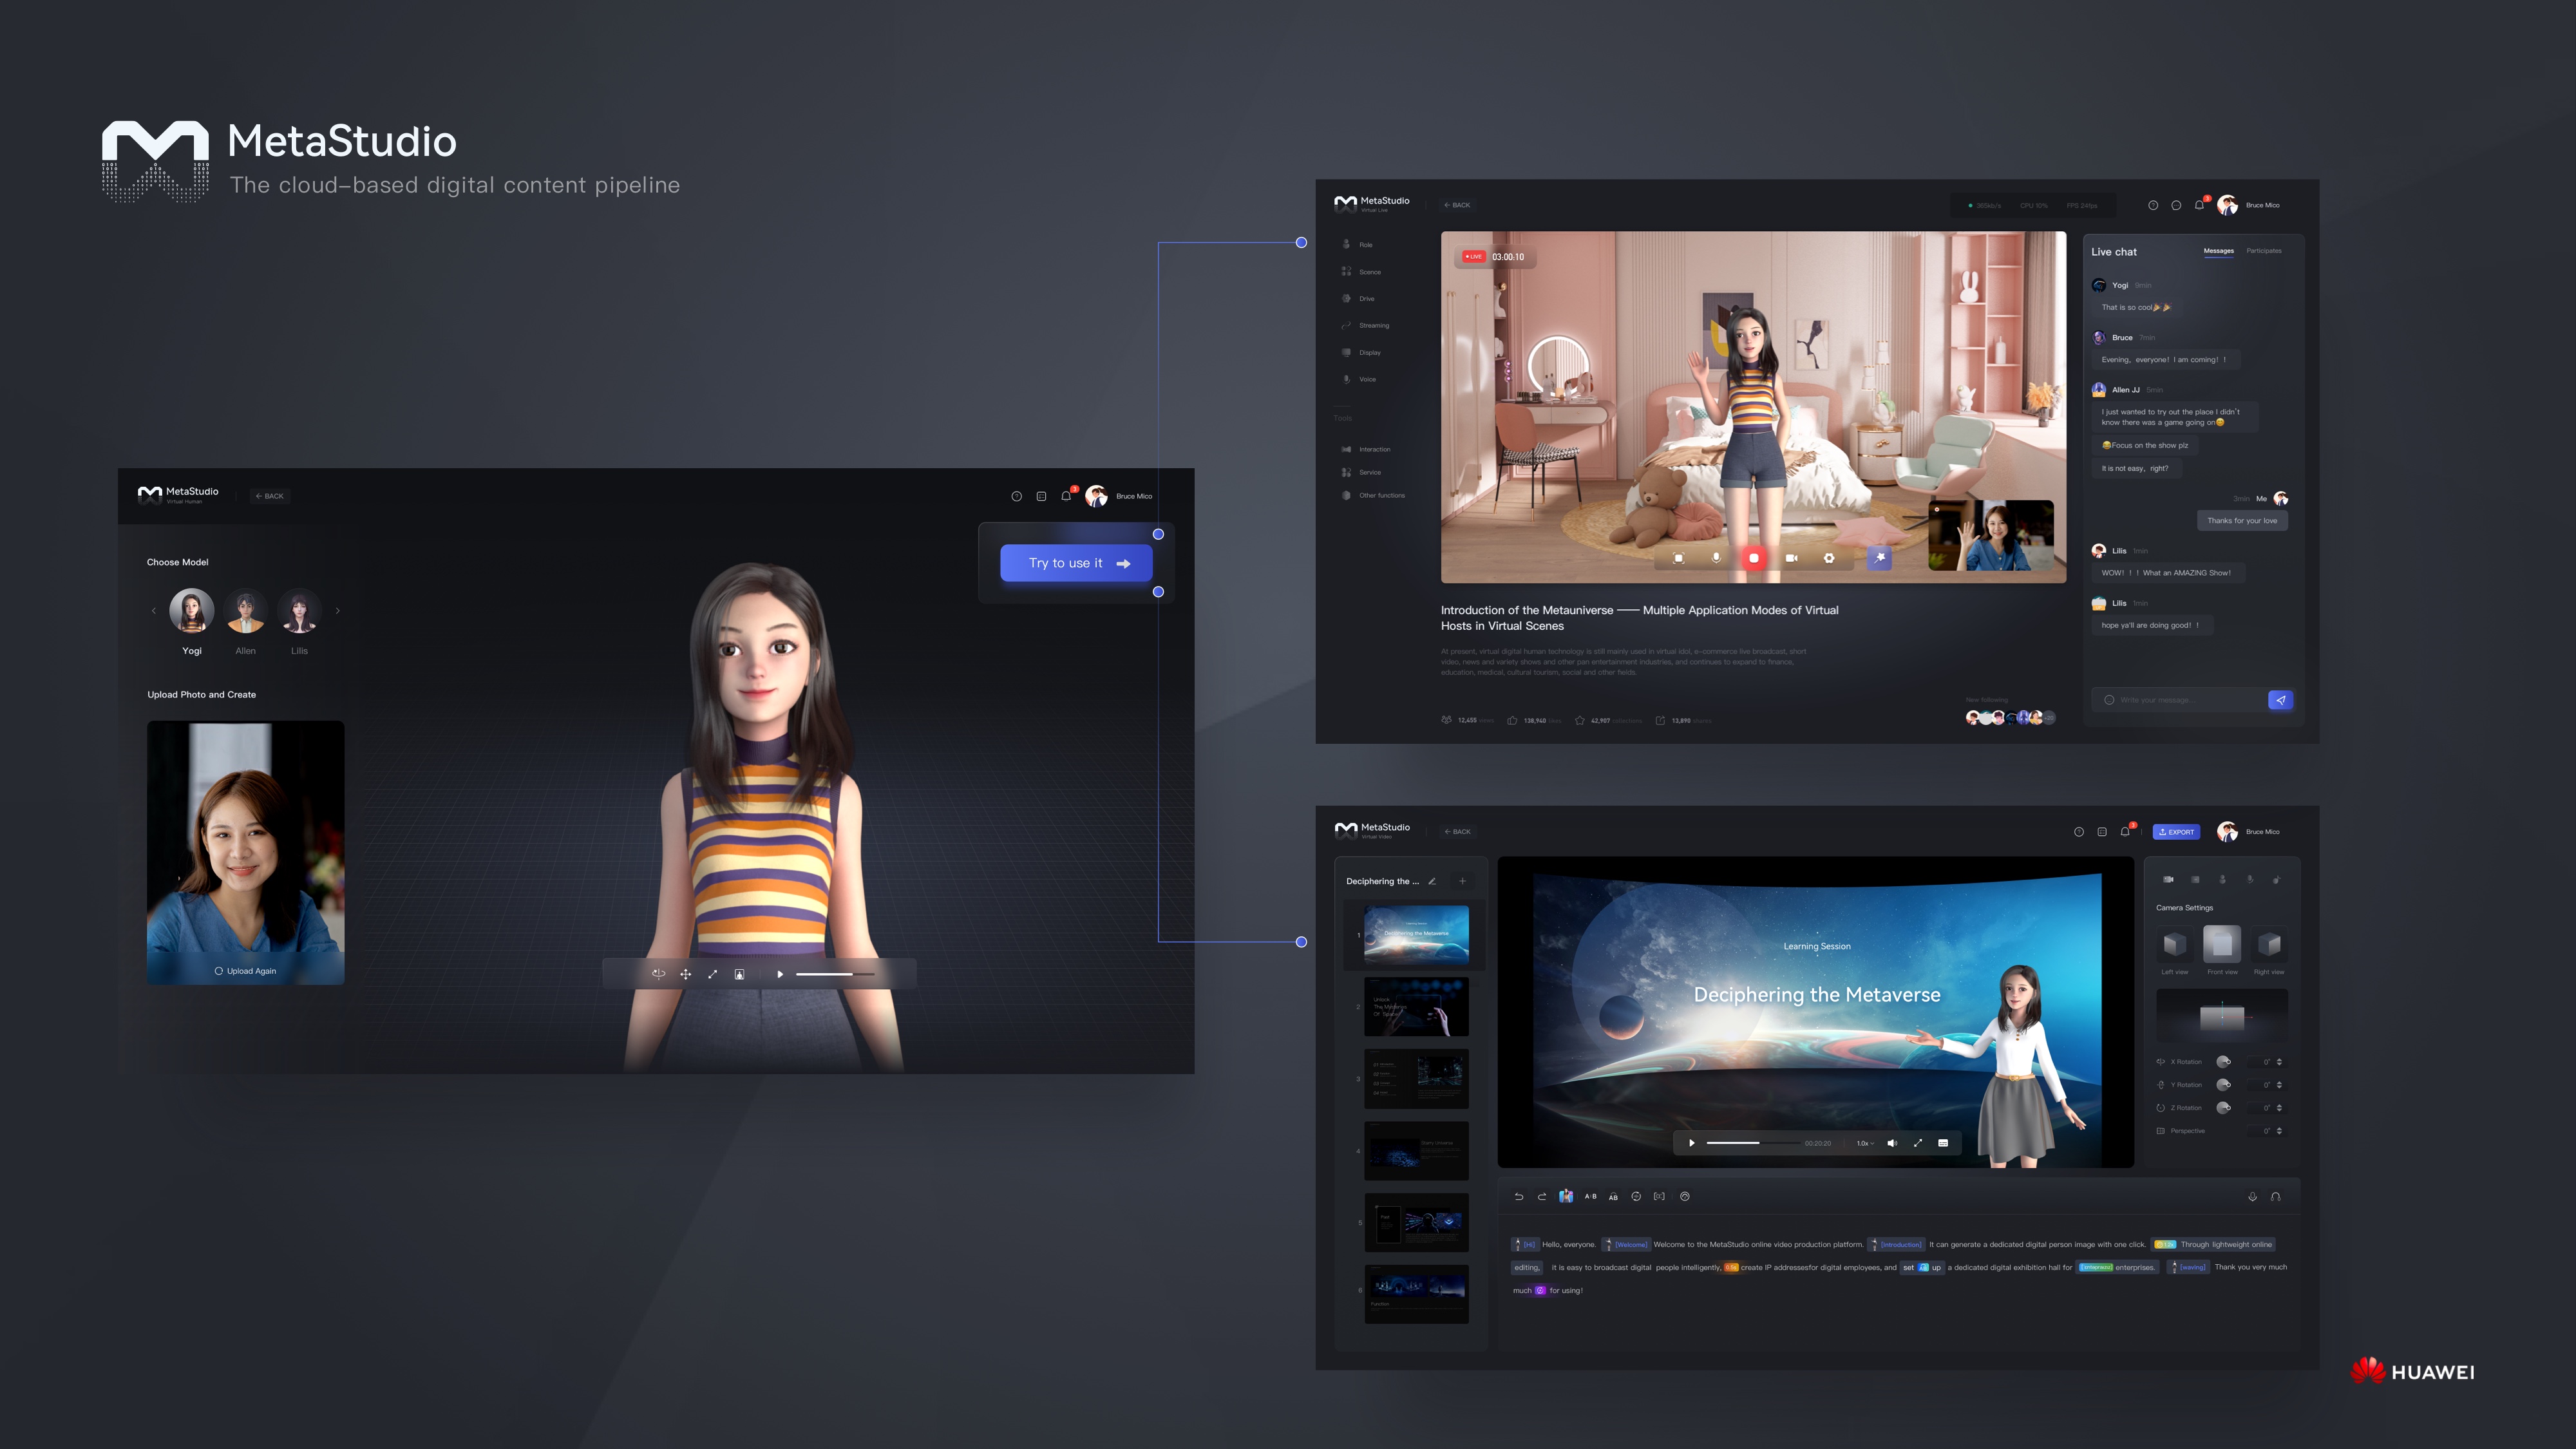The height and width of the screenshot is (1449, 2576).
Task: Select the Role item in Virtual Live sidebar
Action: click(x=1365, y=244)
